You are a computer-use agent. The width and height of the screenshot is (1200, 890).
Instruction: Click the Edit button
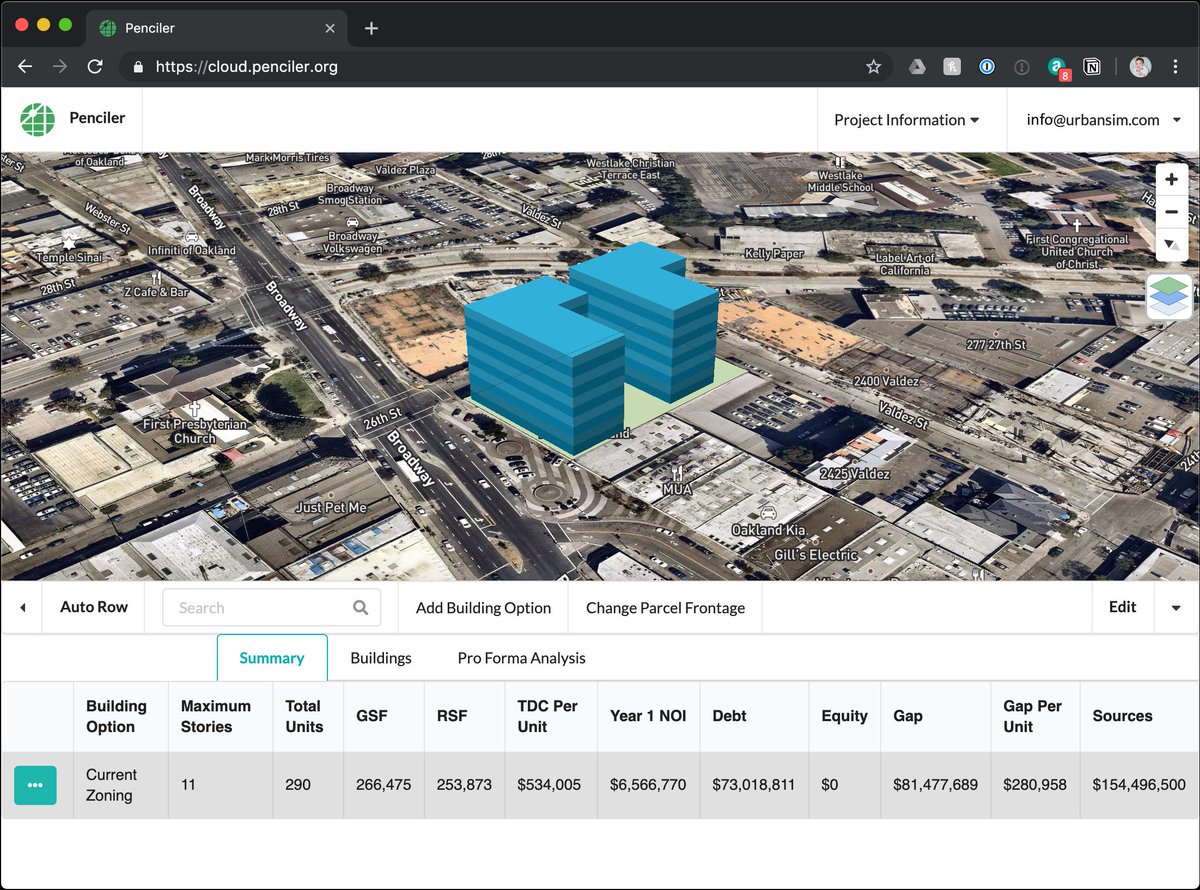[x=1123, y=607]
